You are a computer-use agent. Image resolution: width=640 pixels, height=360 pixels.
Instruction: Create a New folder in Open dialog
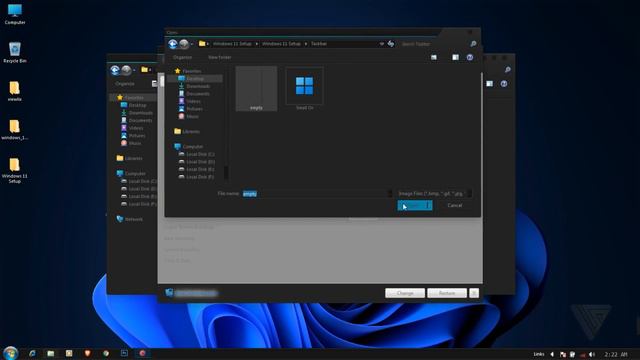(x=220, y=58)
